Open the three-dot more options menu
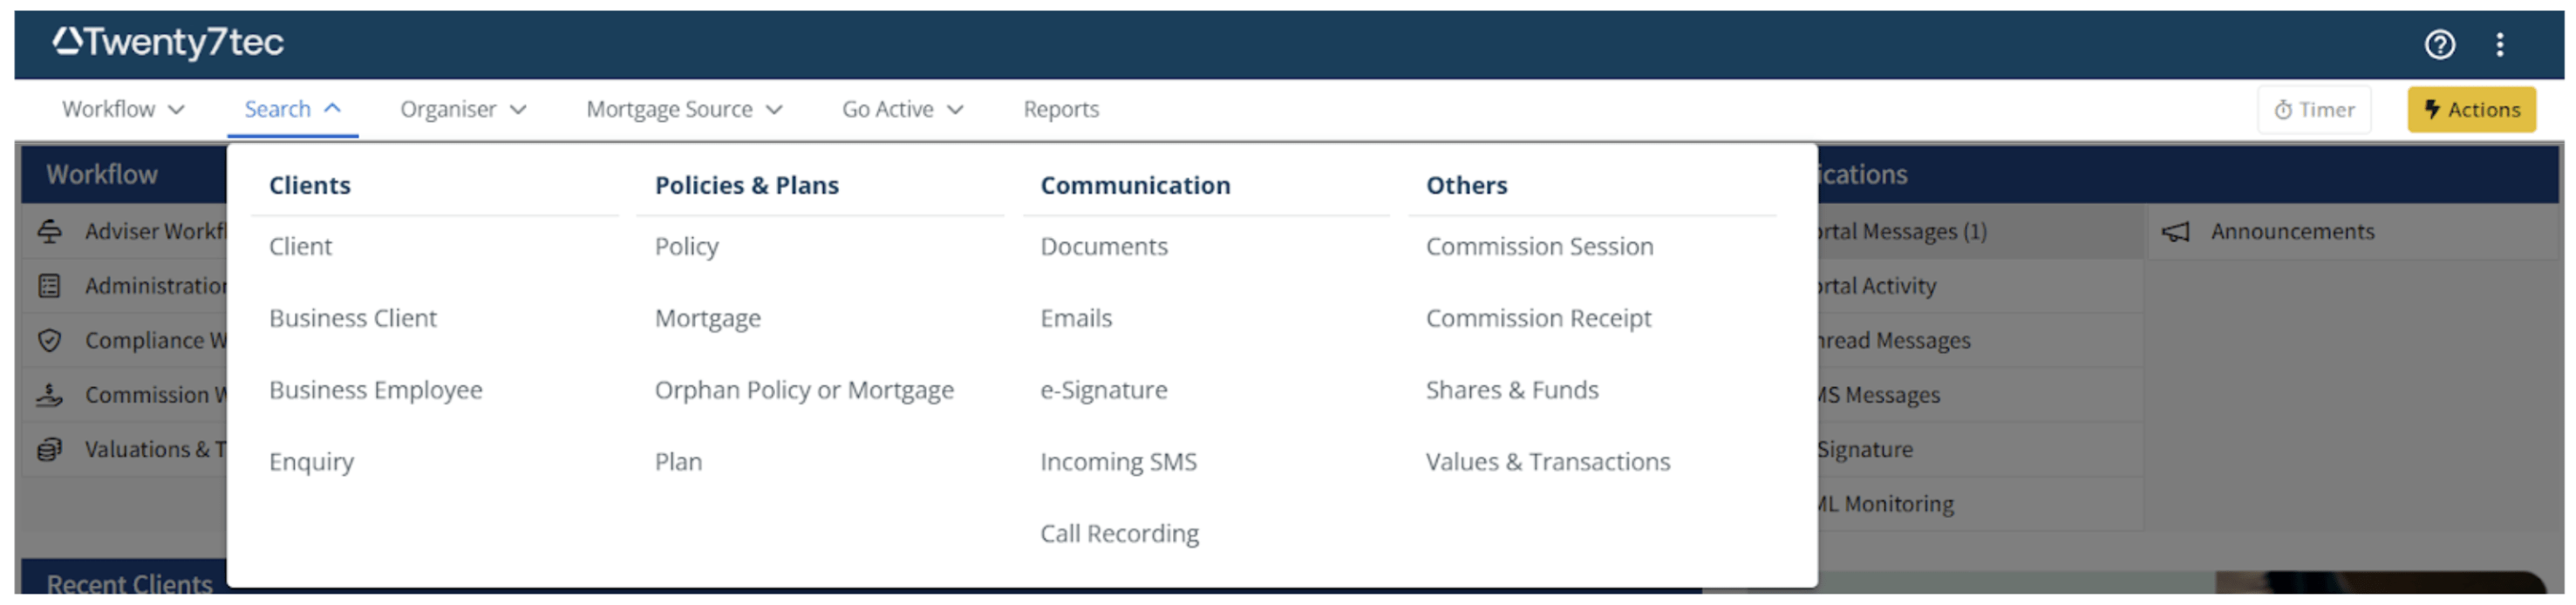 coord(2499,44)
